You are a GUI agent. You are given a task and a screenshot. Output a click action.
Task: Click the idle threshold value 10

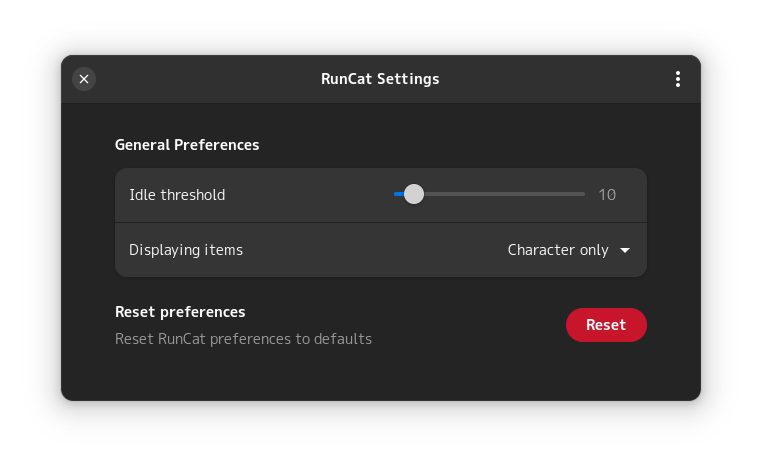[607, 195]
